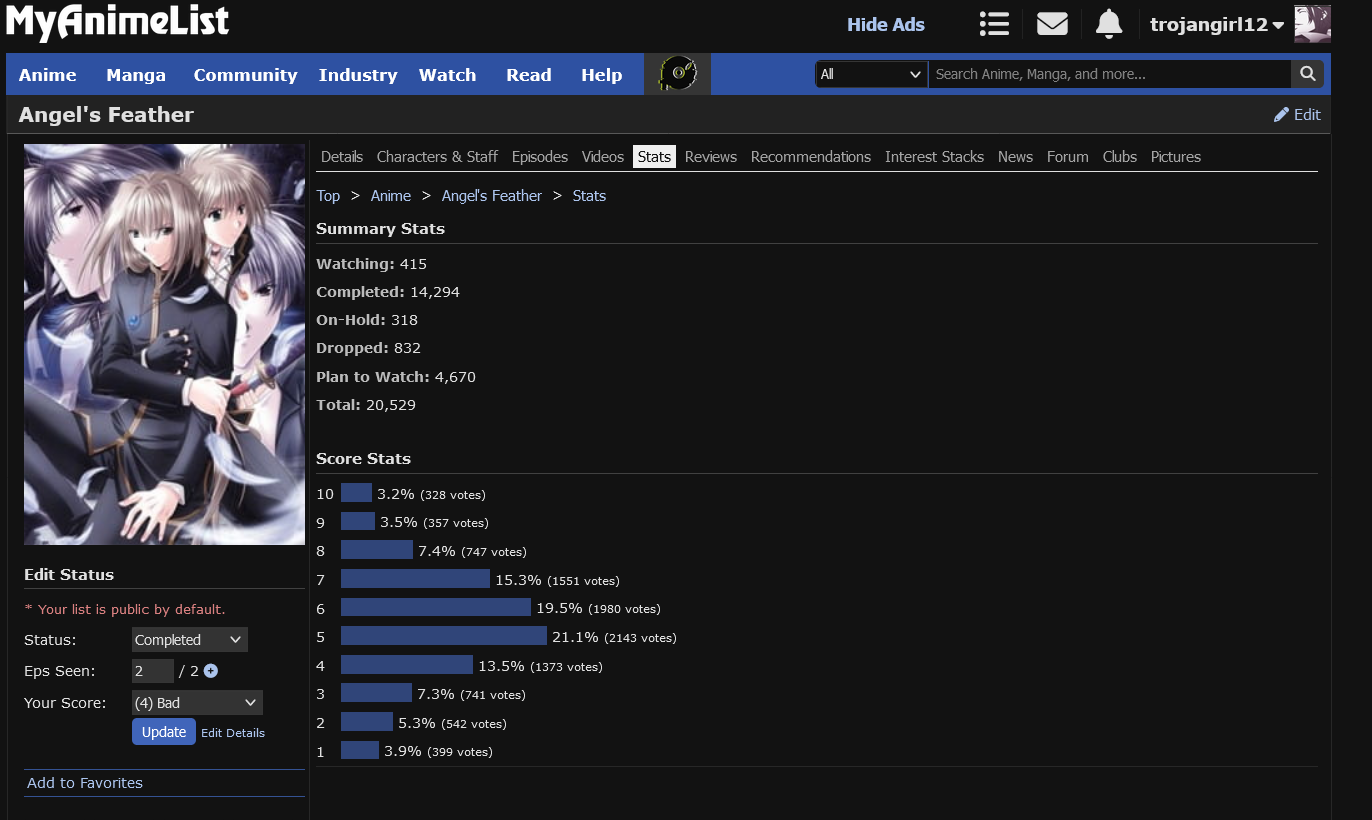Switch to the Characters & Staff tab
Image resolution: width=1372 pixels, height=820 pixels.
coord(437,157)
